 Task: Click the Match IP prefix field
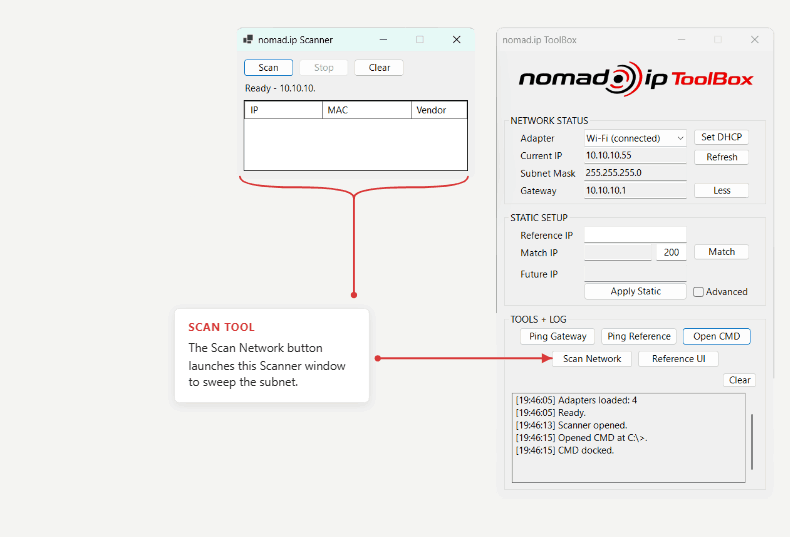(x=618, y=252)
